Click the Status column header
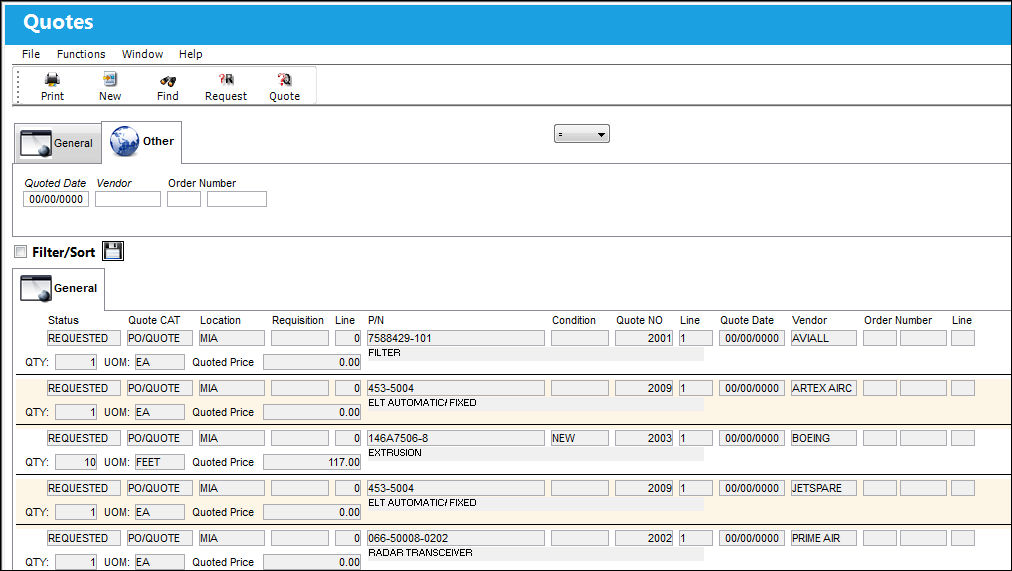The image size is (1012, 571). (63, 320)
